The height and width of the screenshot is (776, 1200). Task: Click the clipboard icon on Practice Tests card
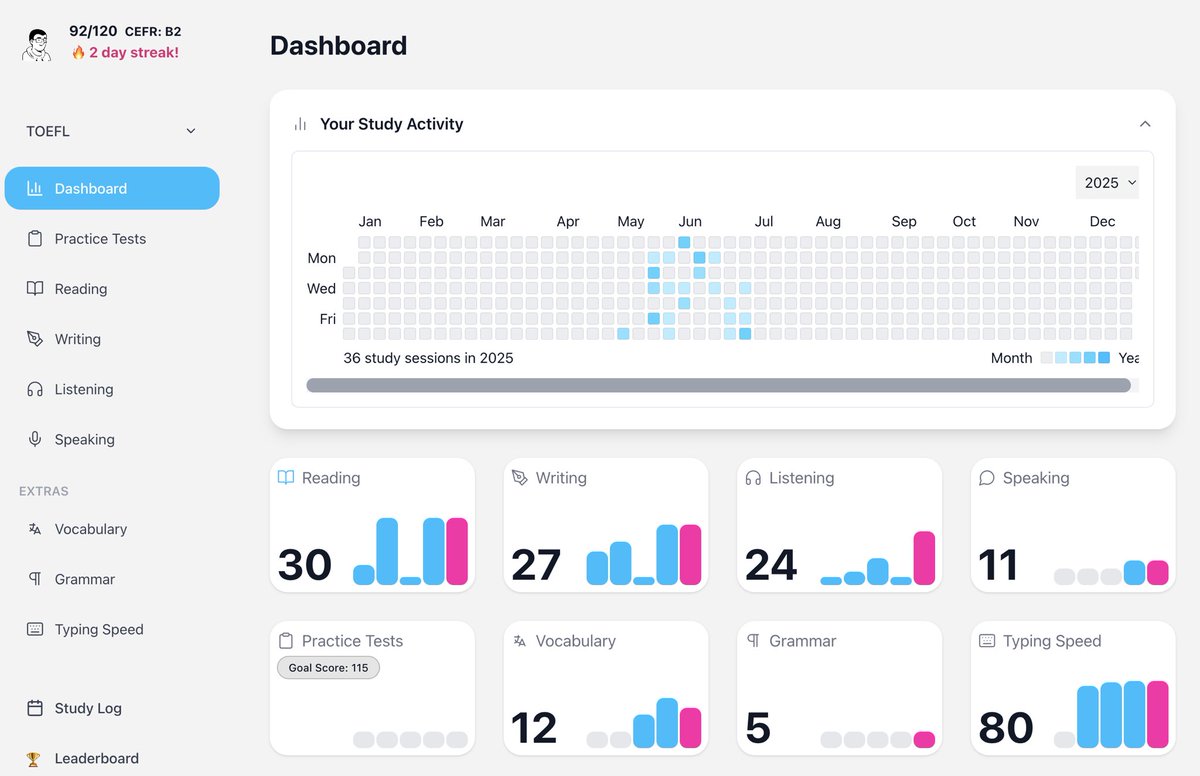pyautogui.click(x=286, y=640)
